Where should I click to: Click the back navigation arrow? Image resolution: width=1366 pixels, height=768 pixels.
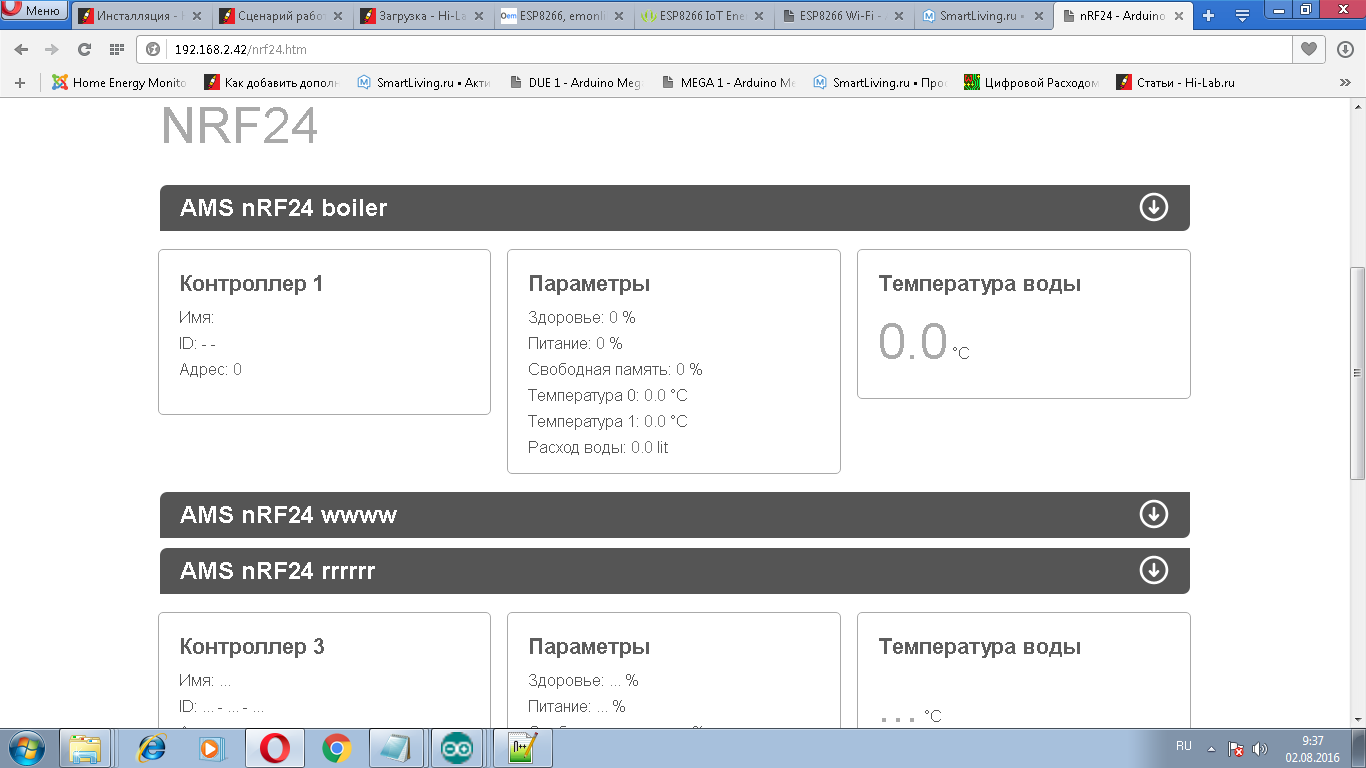[21, 48]
